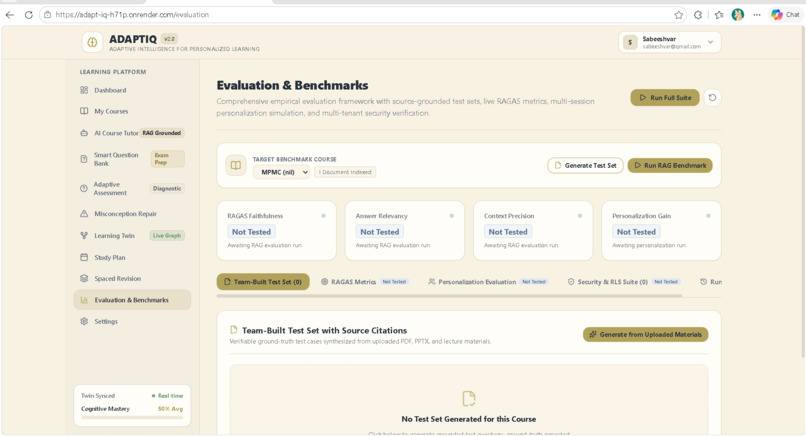Click Run Full Suite button
The image size is (806, 436).
coord(665,98)
